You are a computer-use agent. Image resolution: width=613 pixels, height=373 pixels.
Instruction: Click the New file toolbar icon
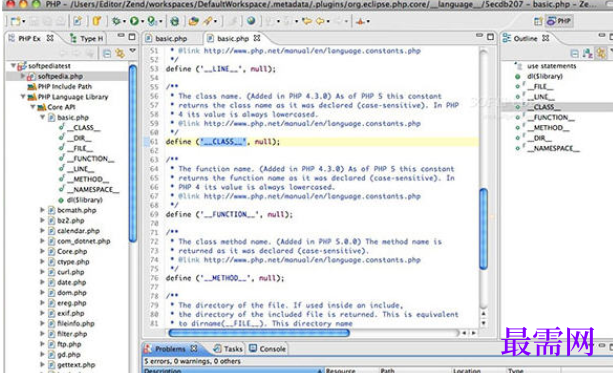click(15, 21)
